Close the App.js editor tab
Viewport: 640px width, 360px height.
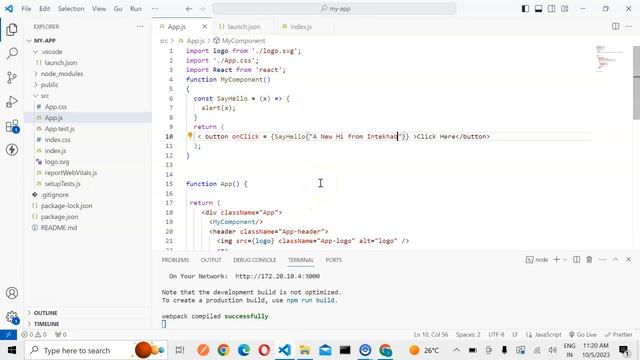pos(204,27)
